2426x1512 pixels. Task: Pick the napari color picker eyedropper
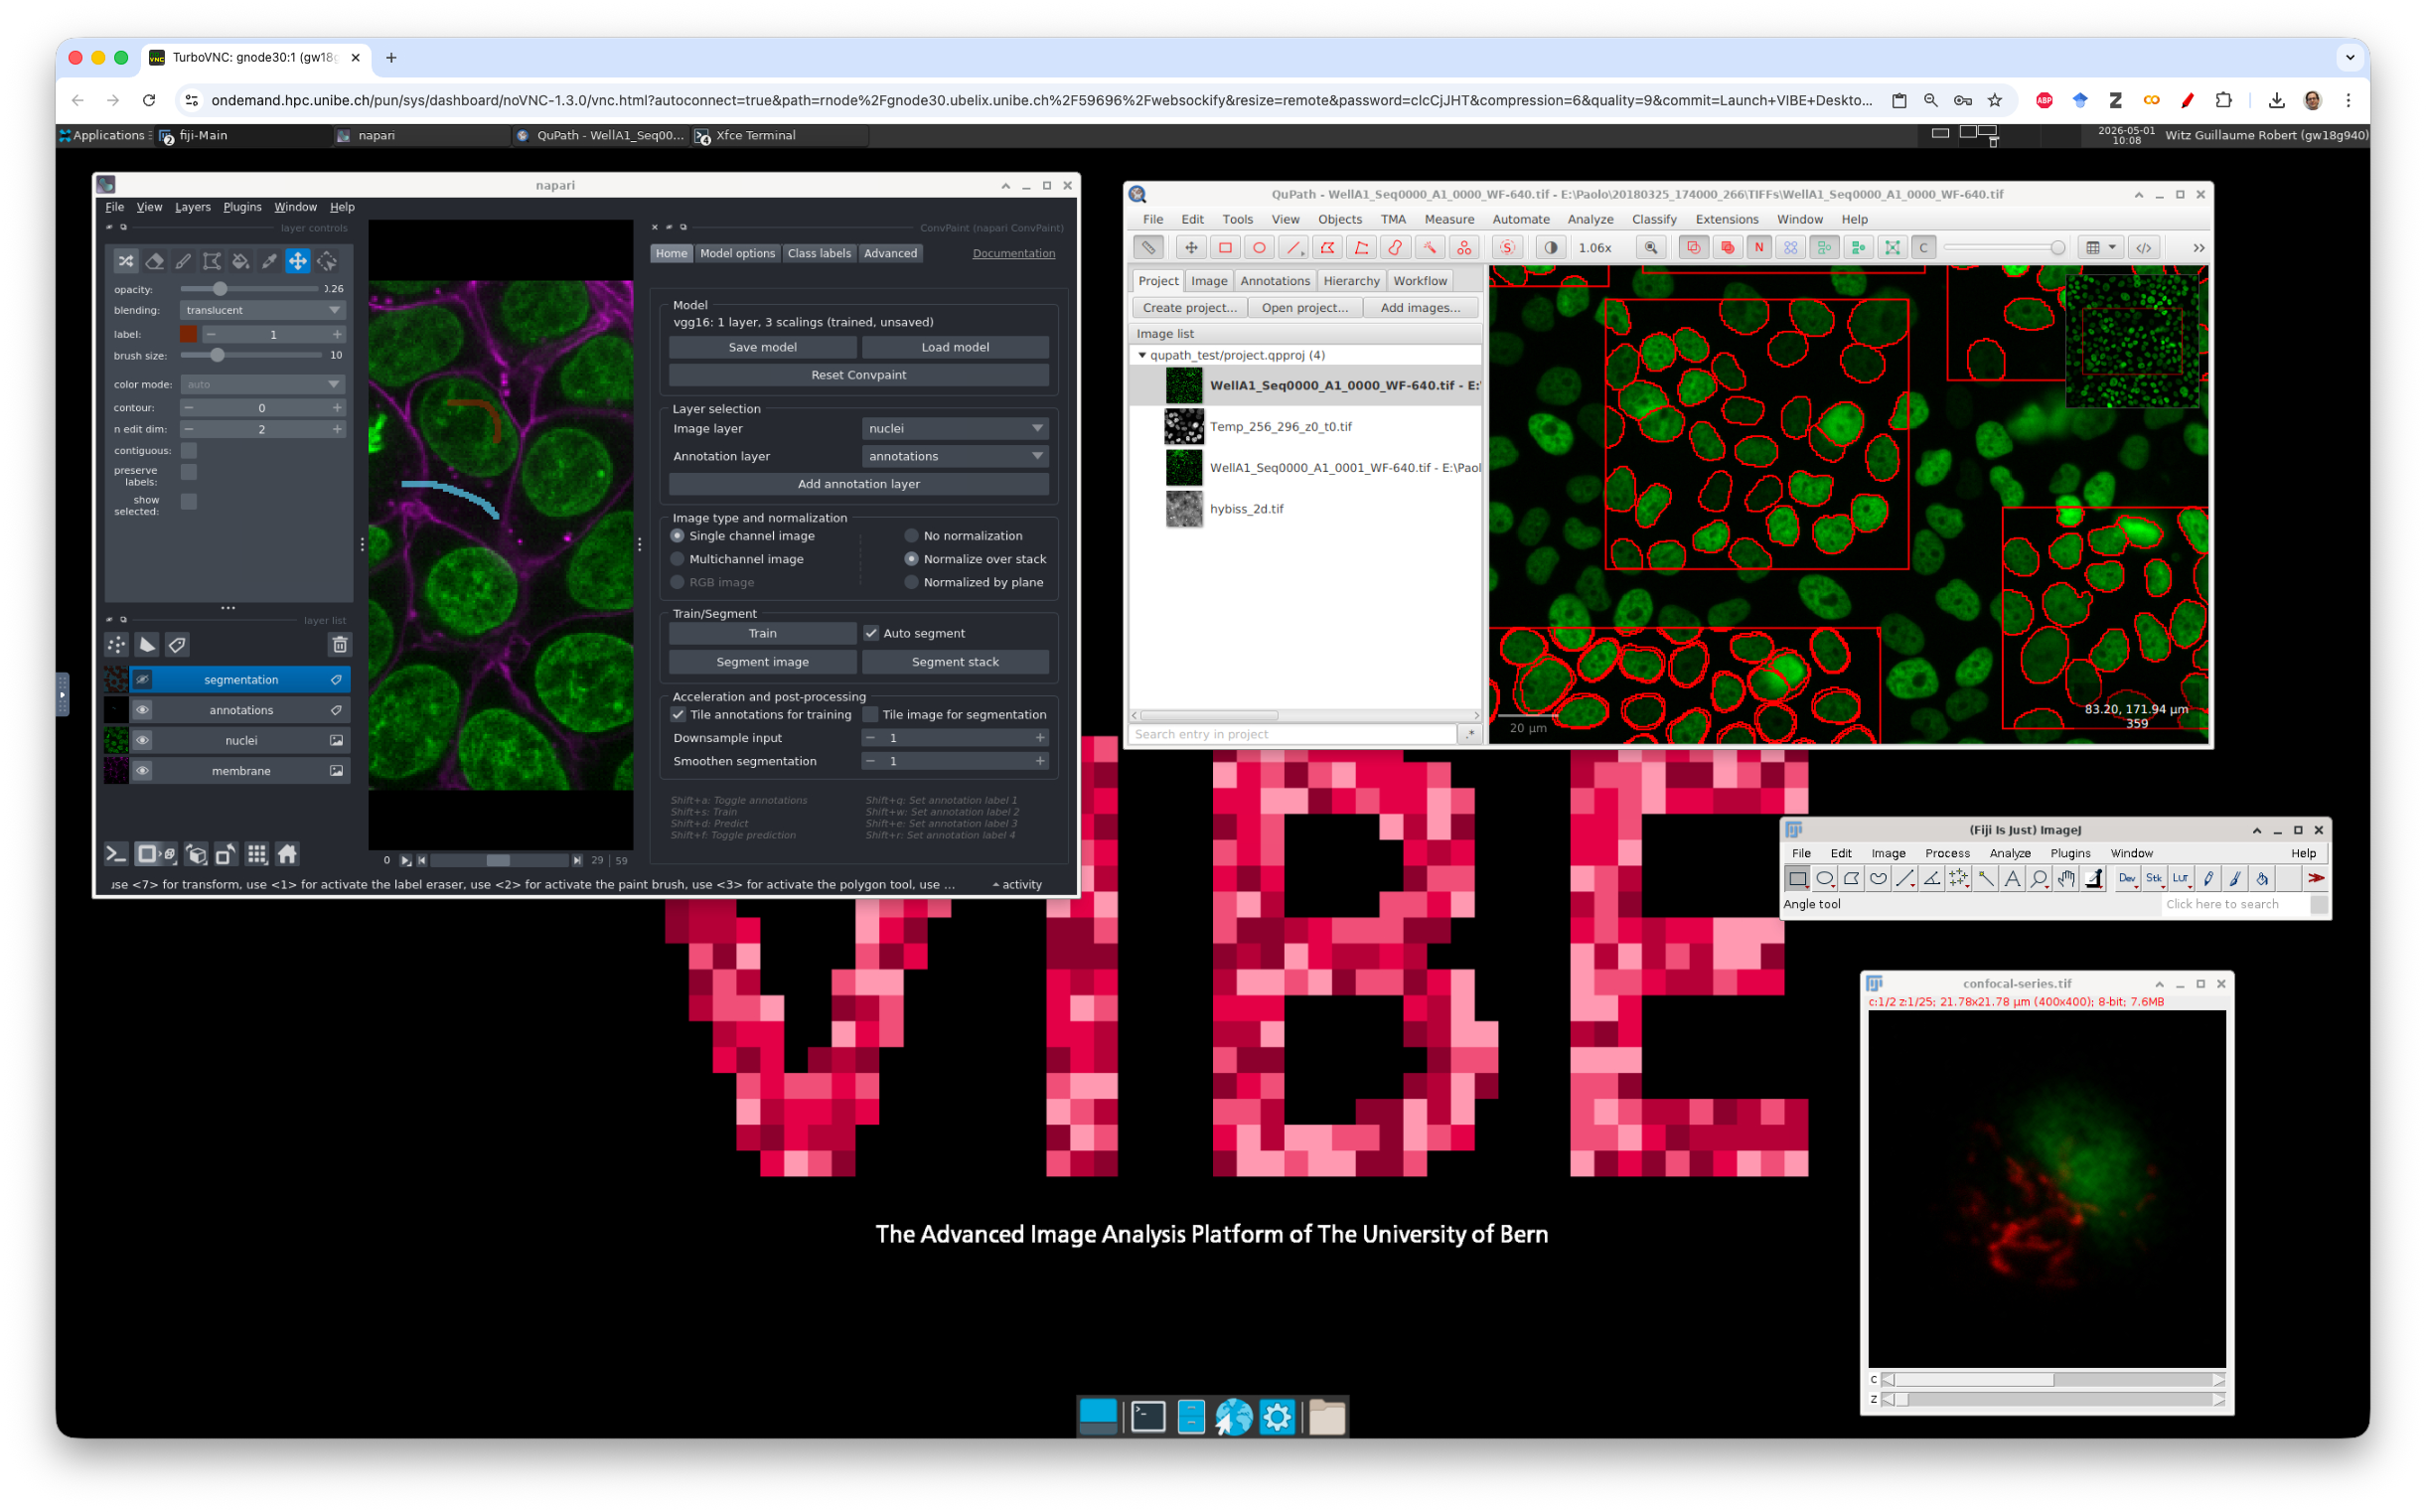coord(269,261)
